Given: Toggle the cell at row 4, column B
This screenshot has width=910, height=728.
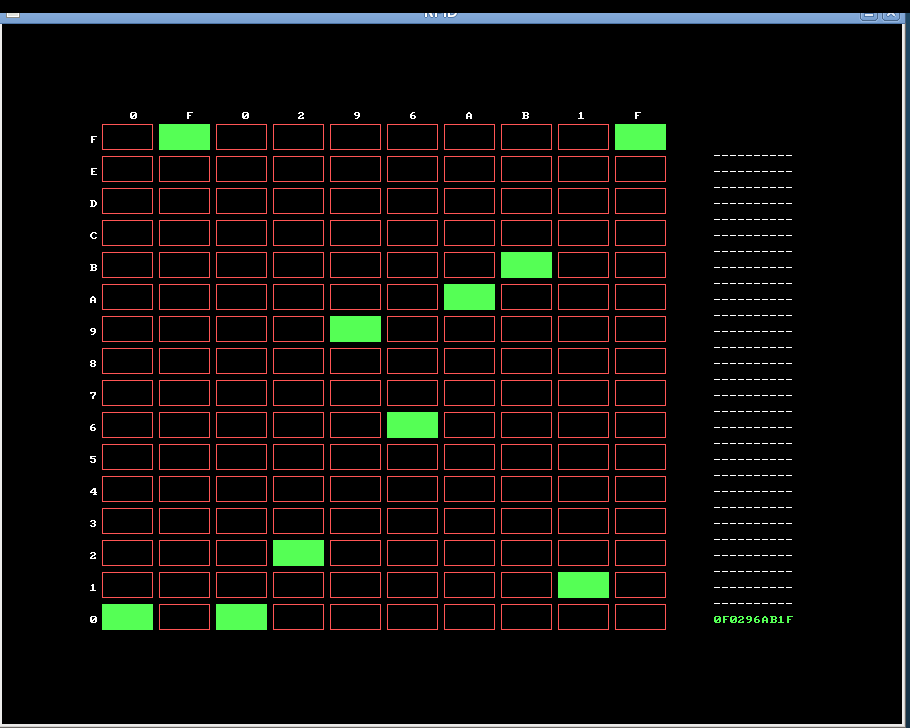Looking at the screenshot, I should [526, 489].
